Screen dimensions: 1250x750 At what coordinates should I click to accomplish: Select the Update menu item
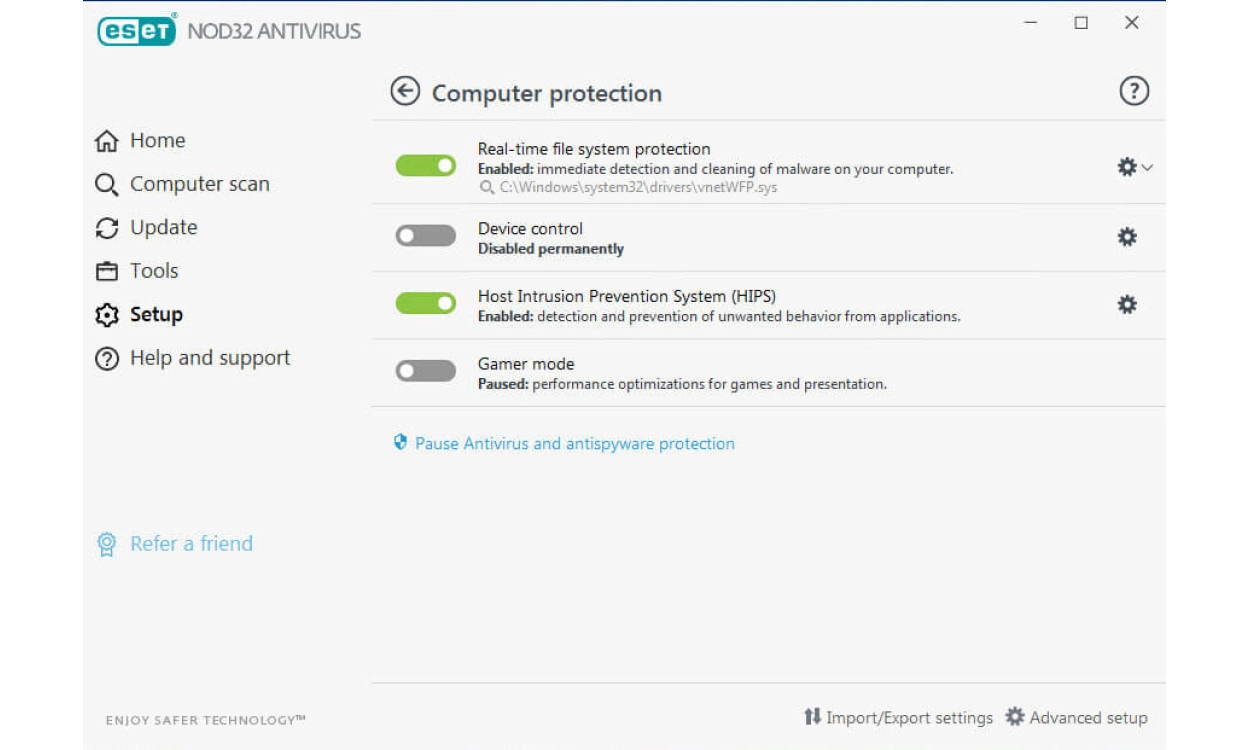(x=162, y=228)
